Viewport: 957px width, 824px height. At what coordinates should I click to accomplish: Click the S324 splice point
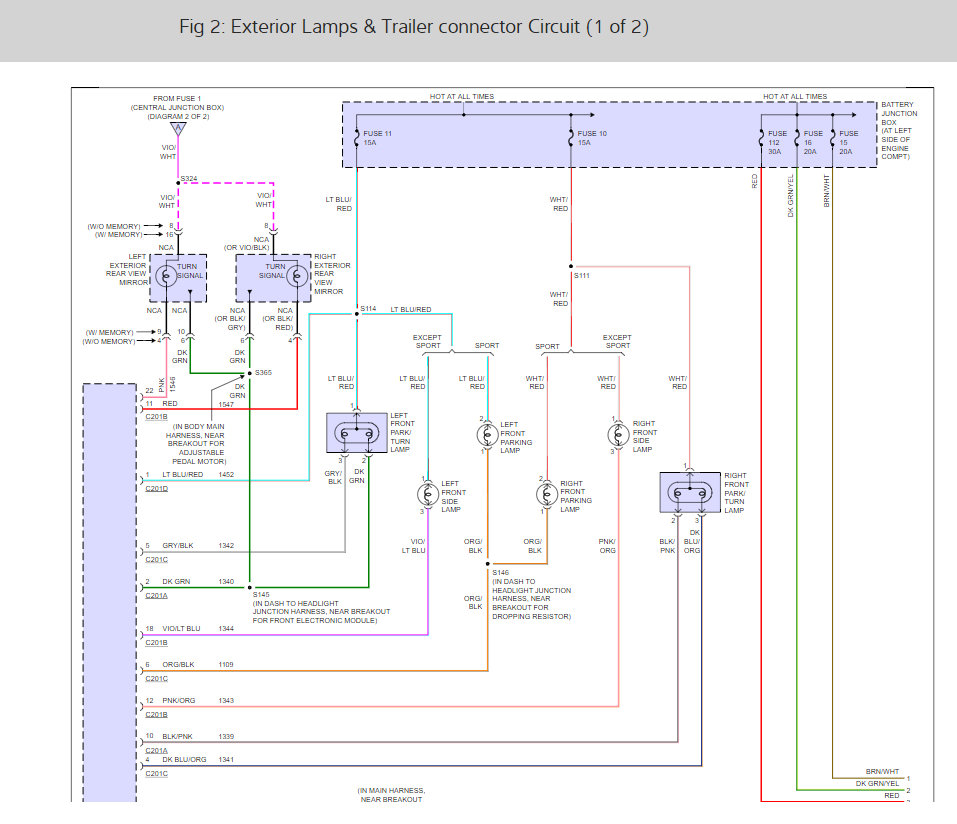(178, 183)
